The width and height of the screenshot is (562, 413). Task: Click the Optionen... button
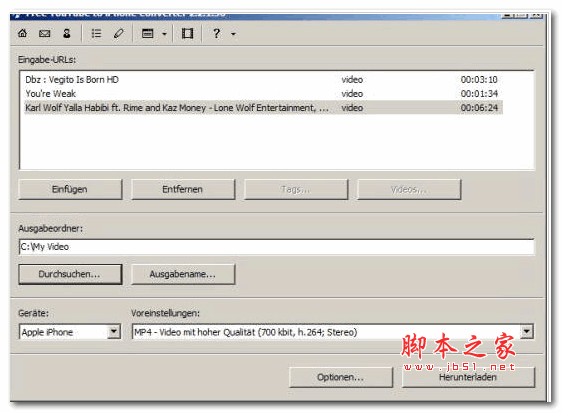point(341,377)
